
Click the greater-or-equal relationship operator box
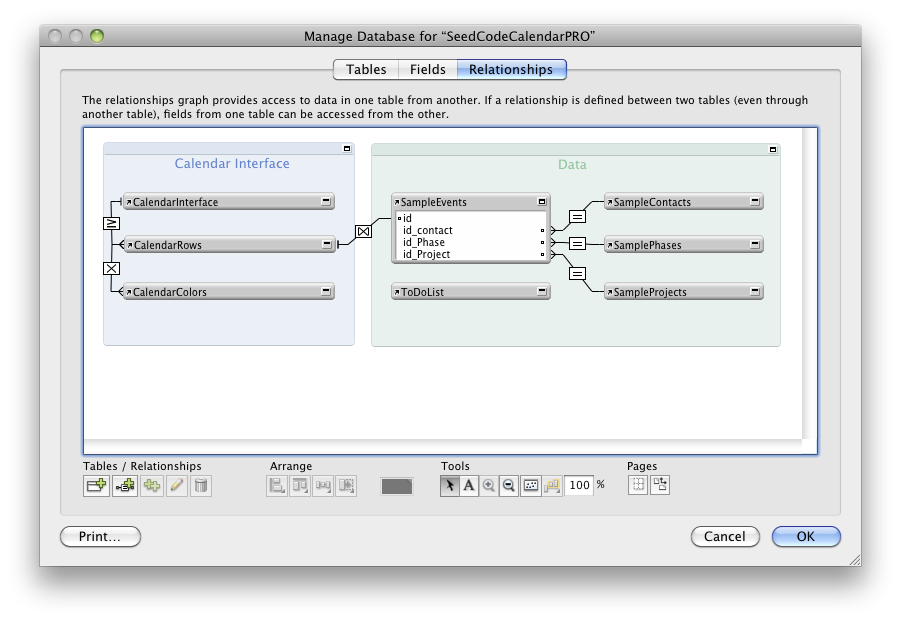click(x=111, y=223)
